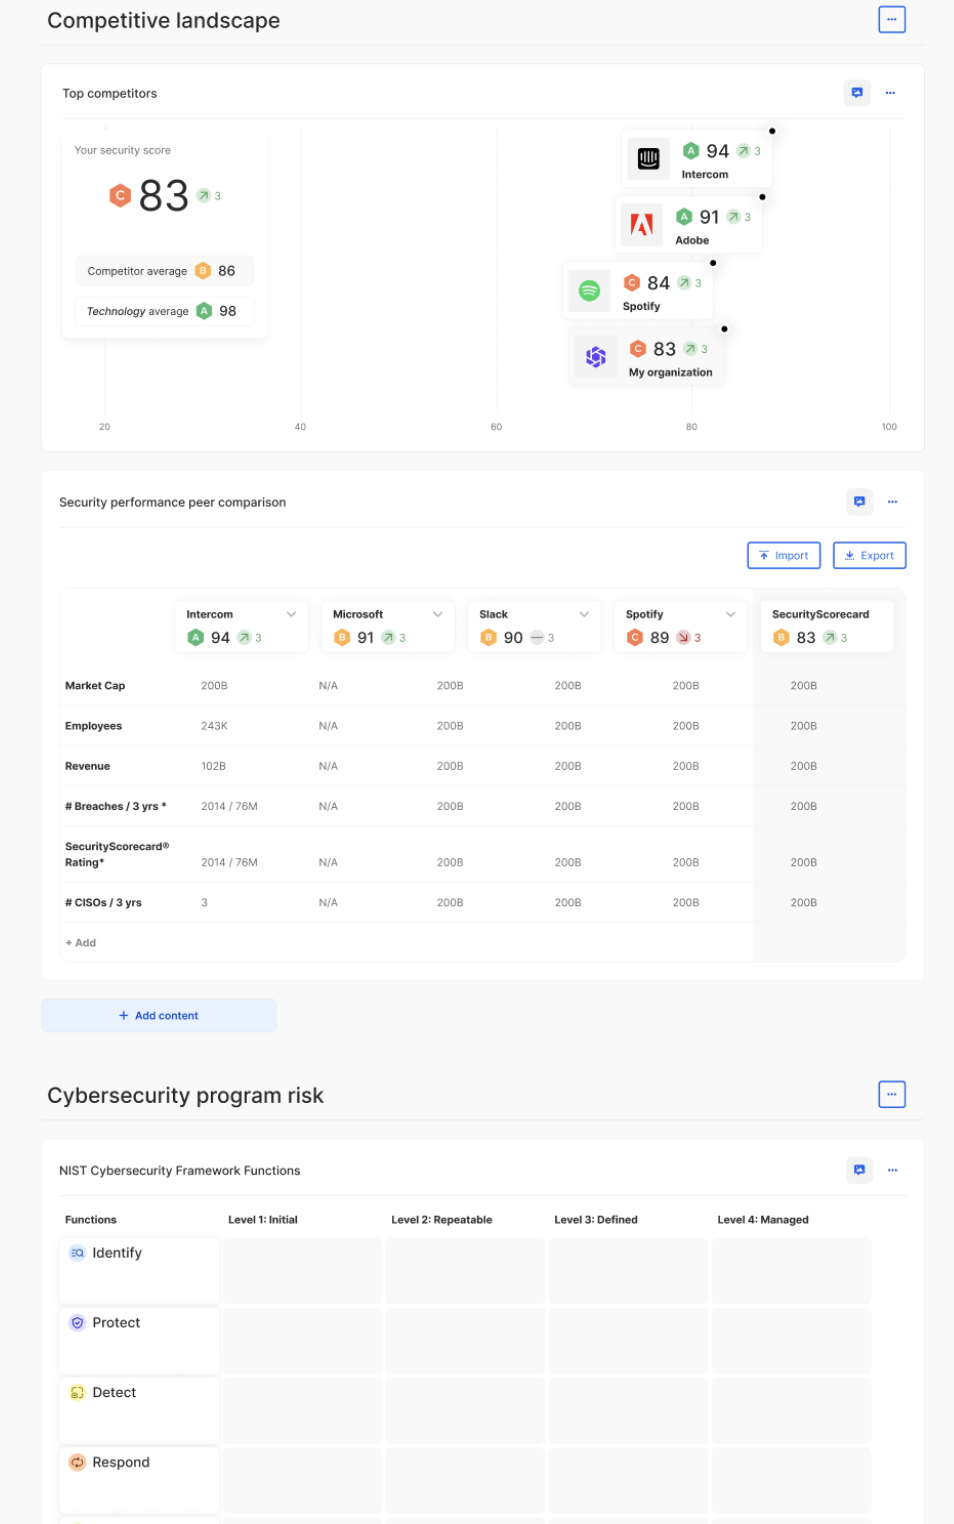Click Level 3: Defined column header

pos(596,1220)
